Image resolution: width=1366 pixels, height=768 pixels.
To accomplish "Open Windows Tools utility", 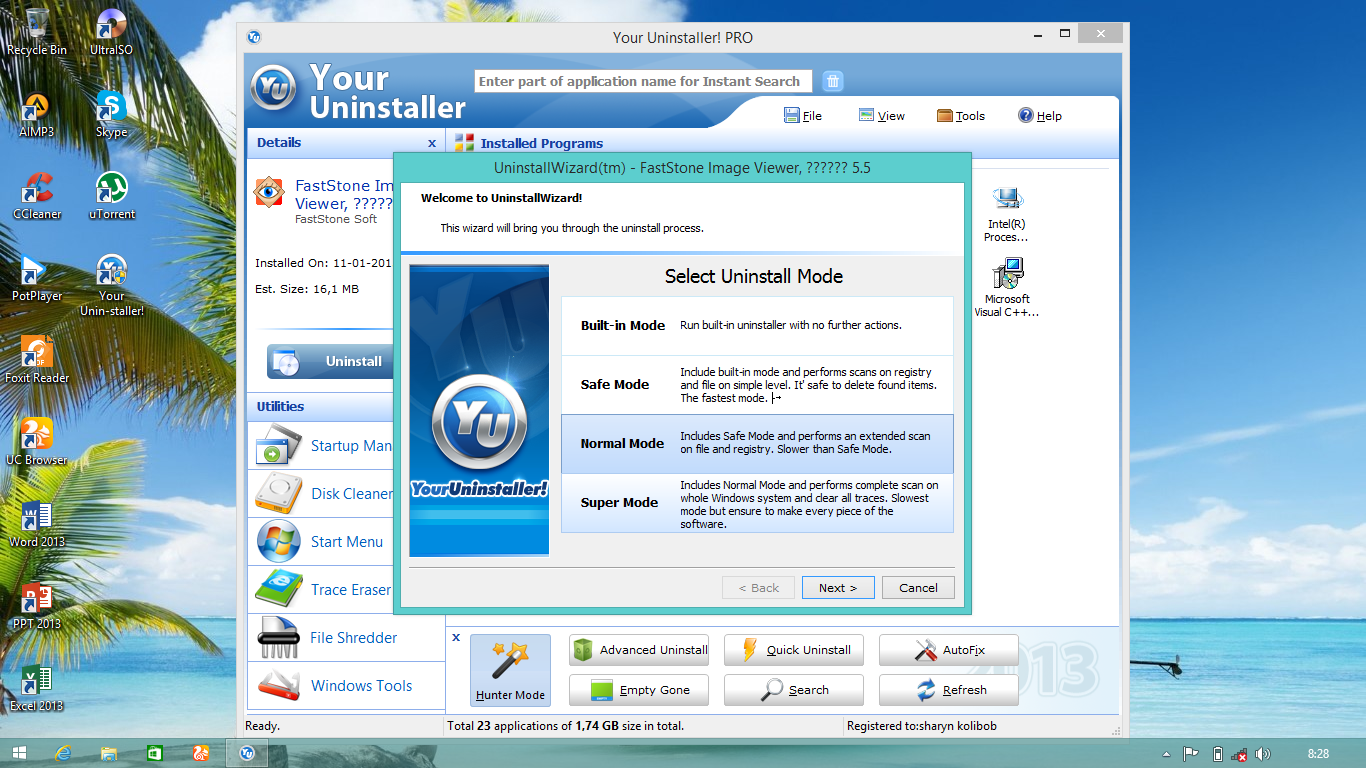I will tap(346, 686).
